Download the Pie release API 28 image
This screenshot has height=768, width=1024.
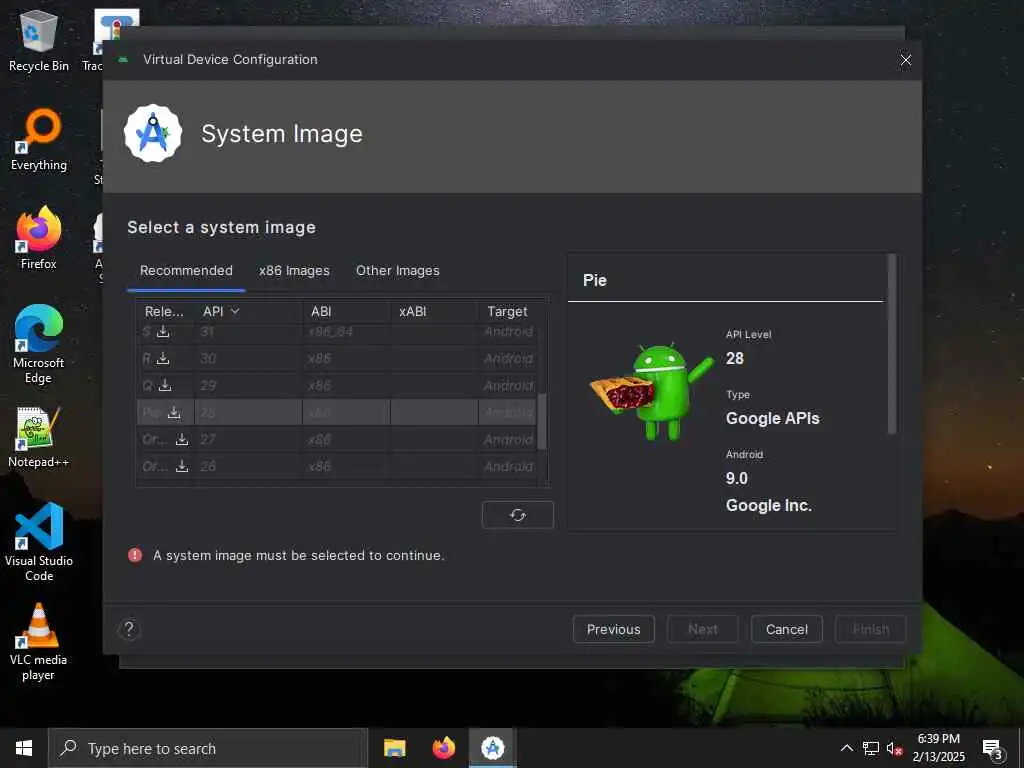[x=174, y=412]
